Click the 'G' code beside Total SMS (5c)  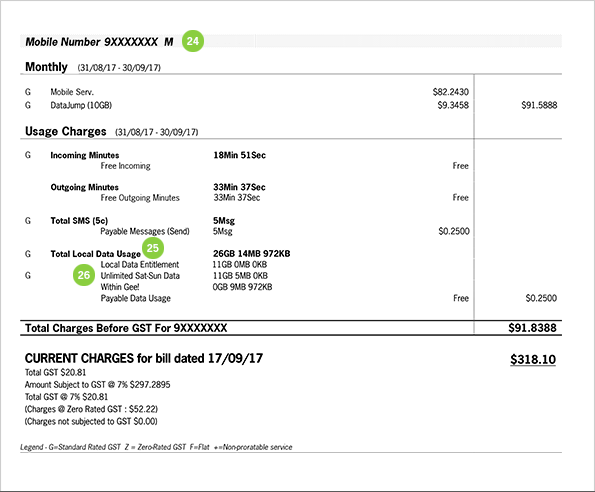[28, 221]
